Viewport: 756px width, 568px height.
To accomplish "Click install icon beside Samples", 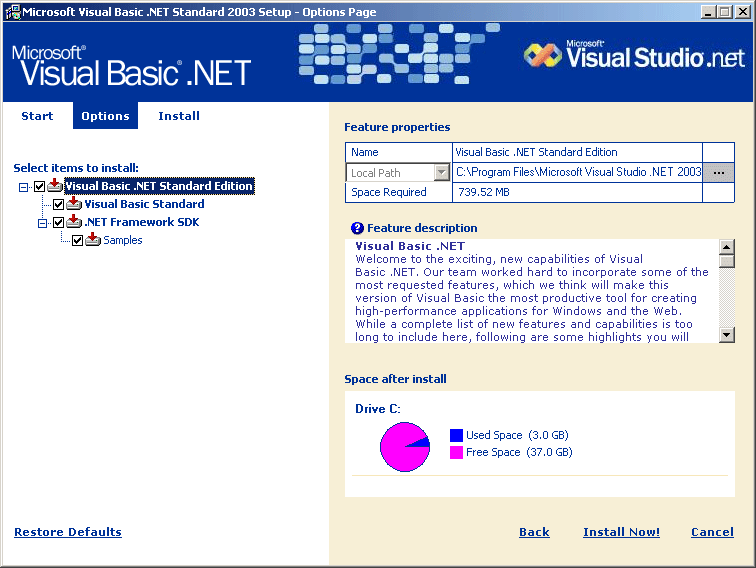I will (93, 240).
